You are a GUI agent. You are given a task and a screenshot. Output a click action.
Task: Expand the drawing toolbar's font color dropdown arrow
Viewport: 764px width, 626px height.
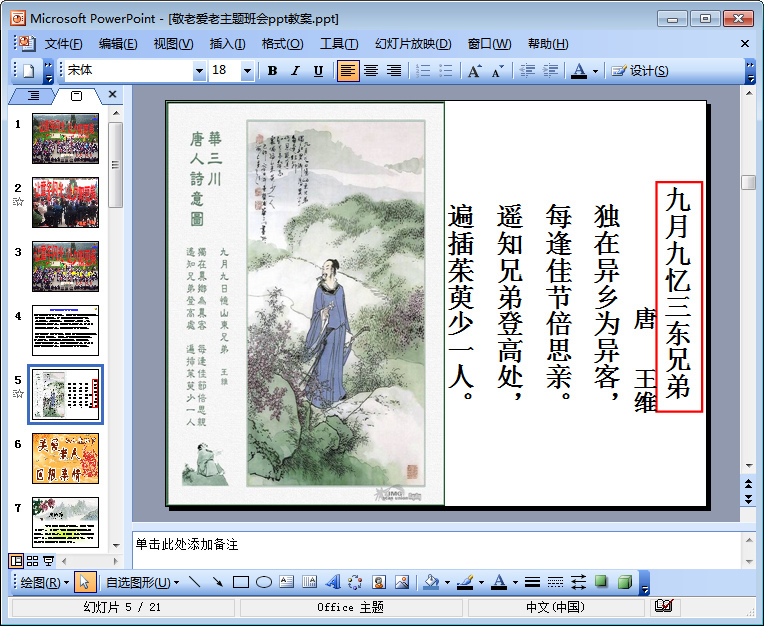pos(515,582)
